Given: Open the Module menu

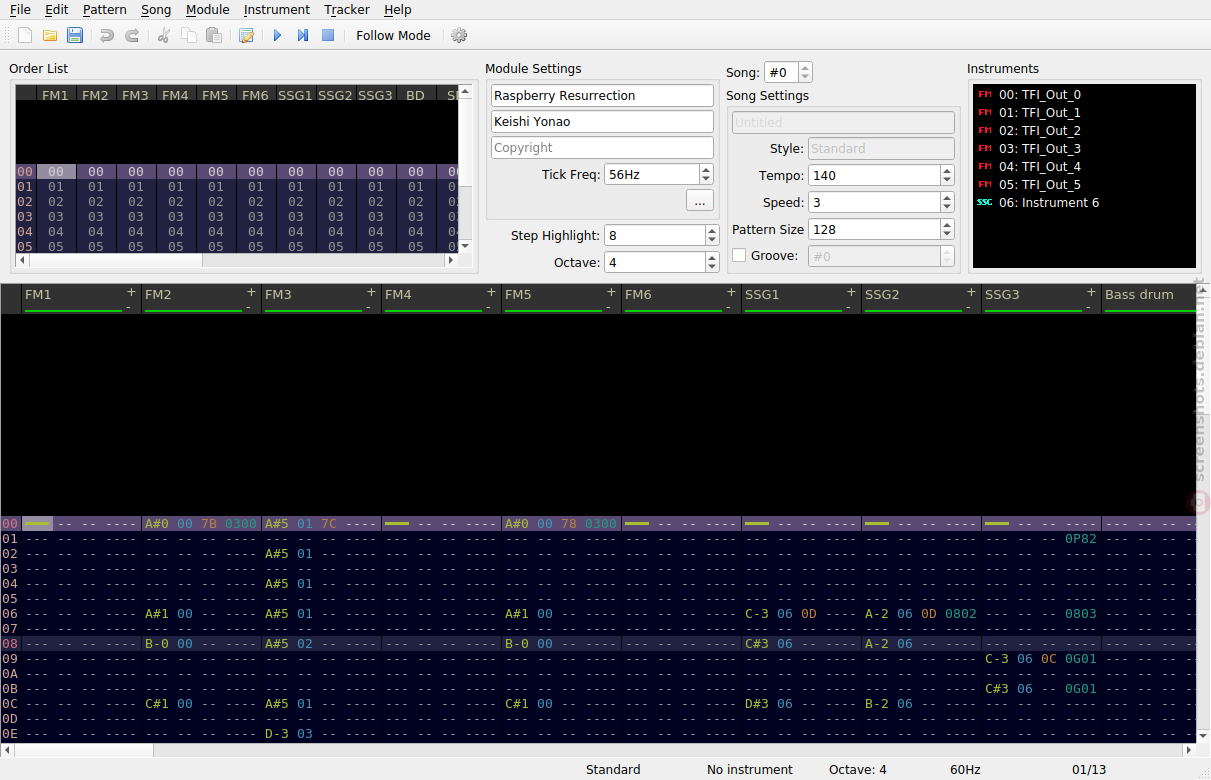Looking at the screenshot, I should click(208, 9).
